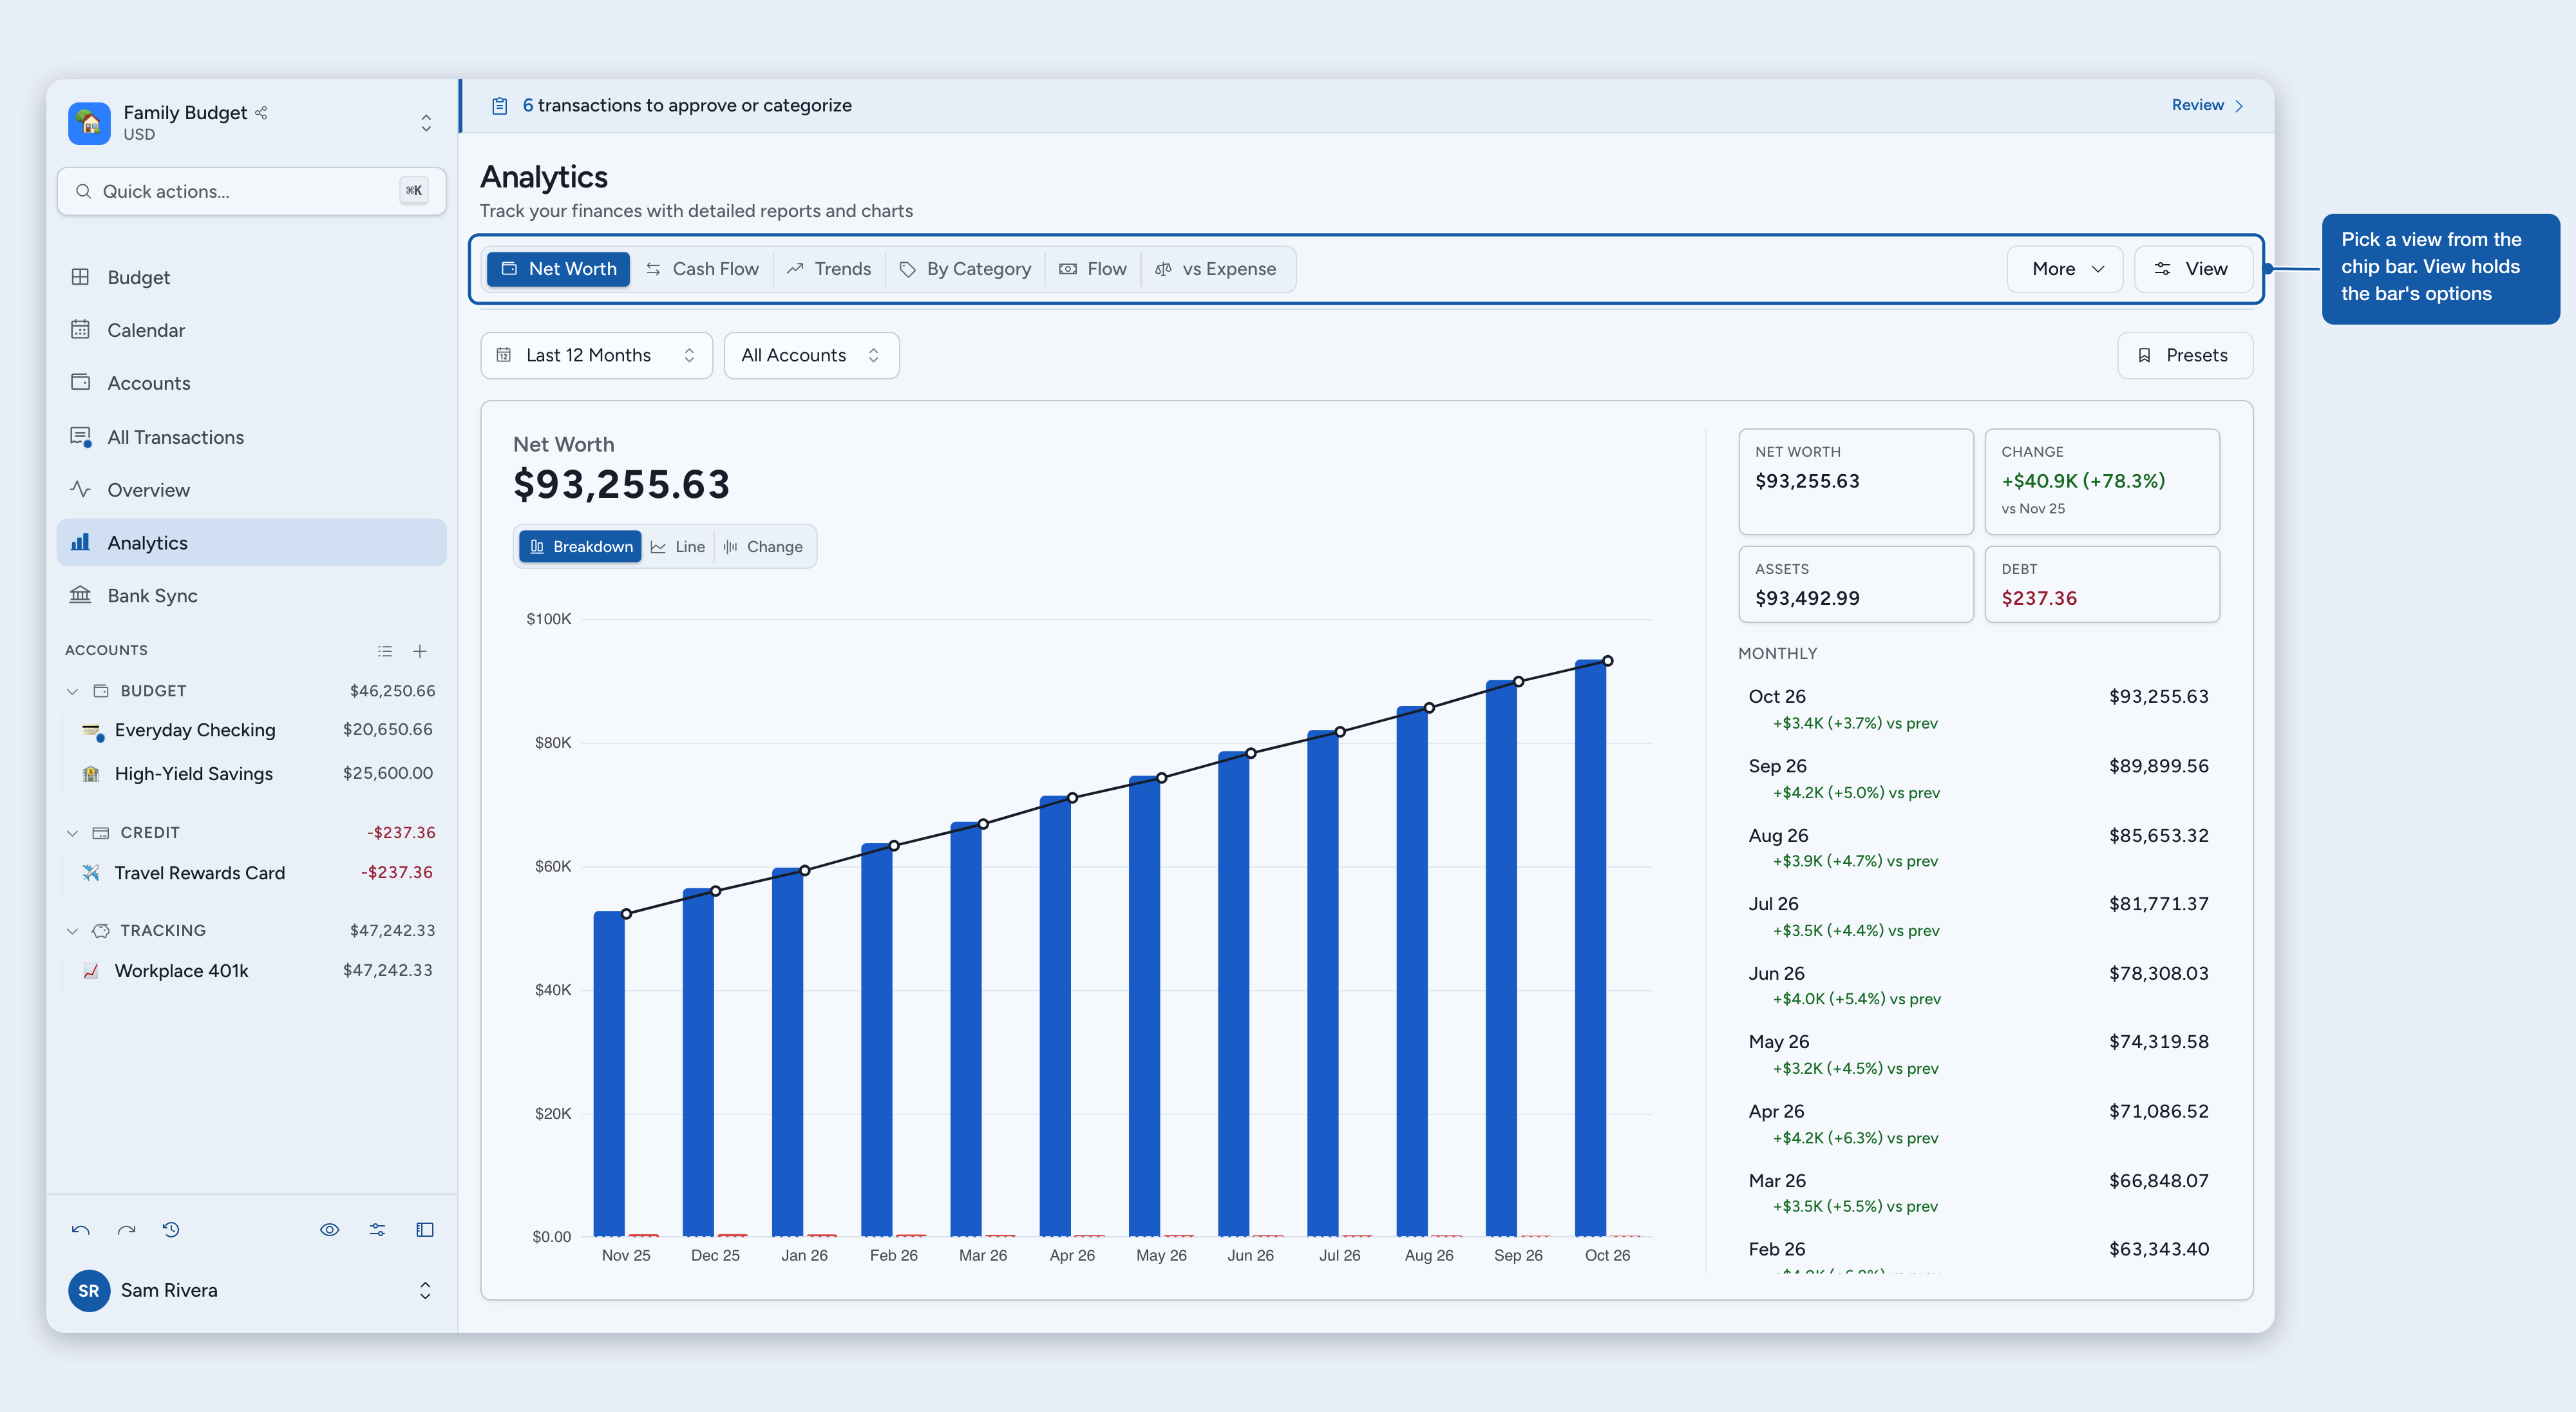Screen dimensions: 2576x1412
Task: Expand the budget switcher chevrons
Action: pyautogui.click(x=426, y=123)
